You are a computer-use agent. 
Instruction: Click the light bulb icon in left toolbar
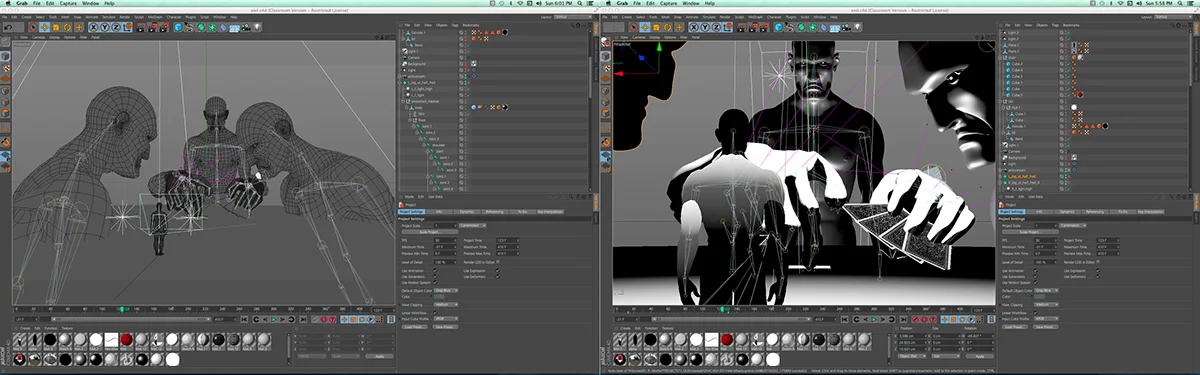257,27
